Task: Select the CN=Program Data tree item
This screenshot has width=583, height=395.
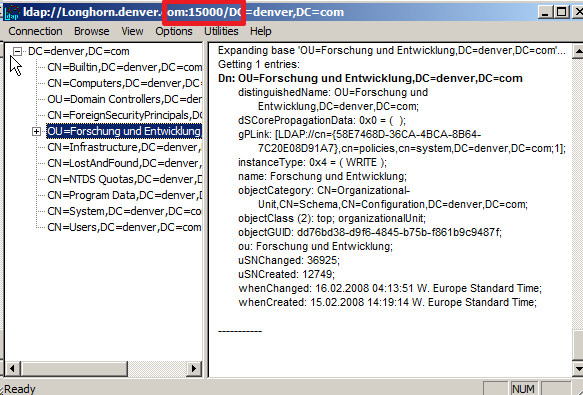Action: point(125,195)
